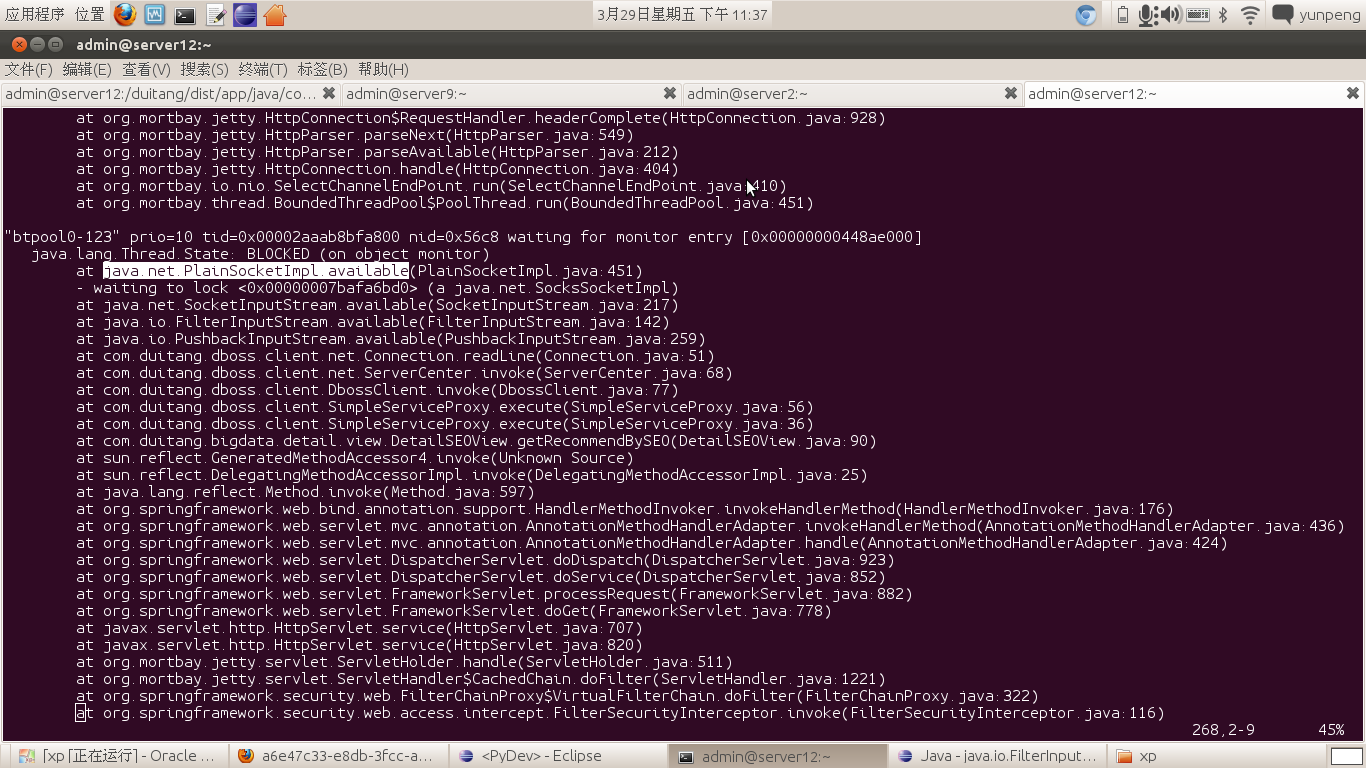Open the chat status bubble icon
This screenshot has height=768, width=1366.
point(1282,14)
